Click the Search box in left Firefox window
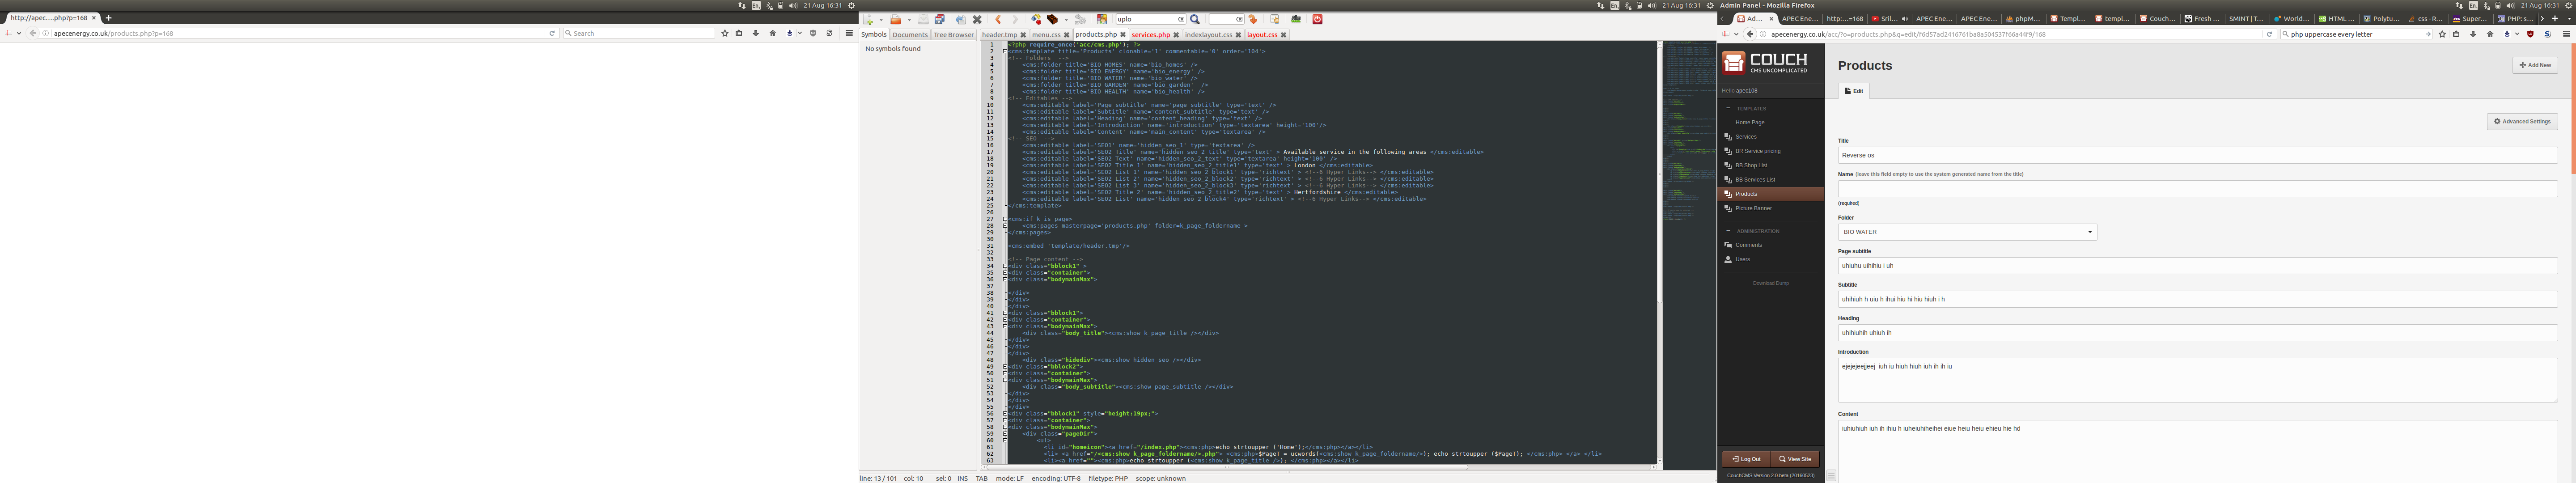 click(x=639, y=33)
